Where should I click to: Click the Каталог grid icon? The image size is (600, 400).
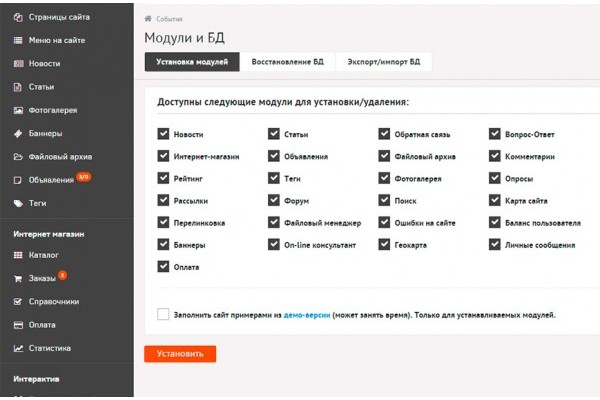coord(18,255)
